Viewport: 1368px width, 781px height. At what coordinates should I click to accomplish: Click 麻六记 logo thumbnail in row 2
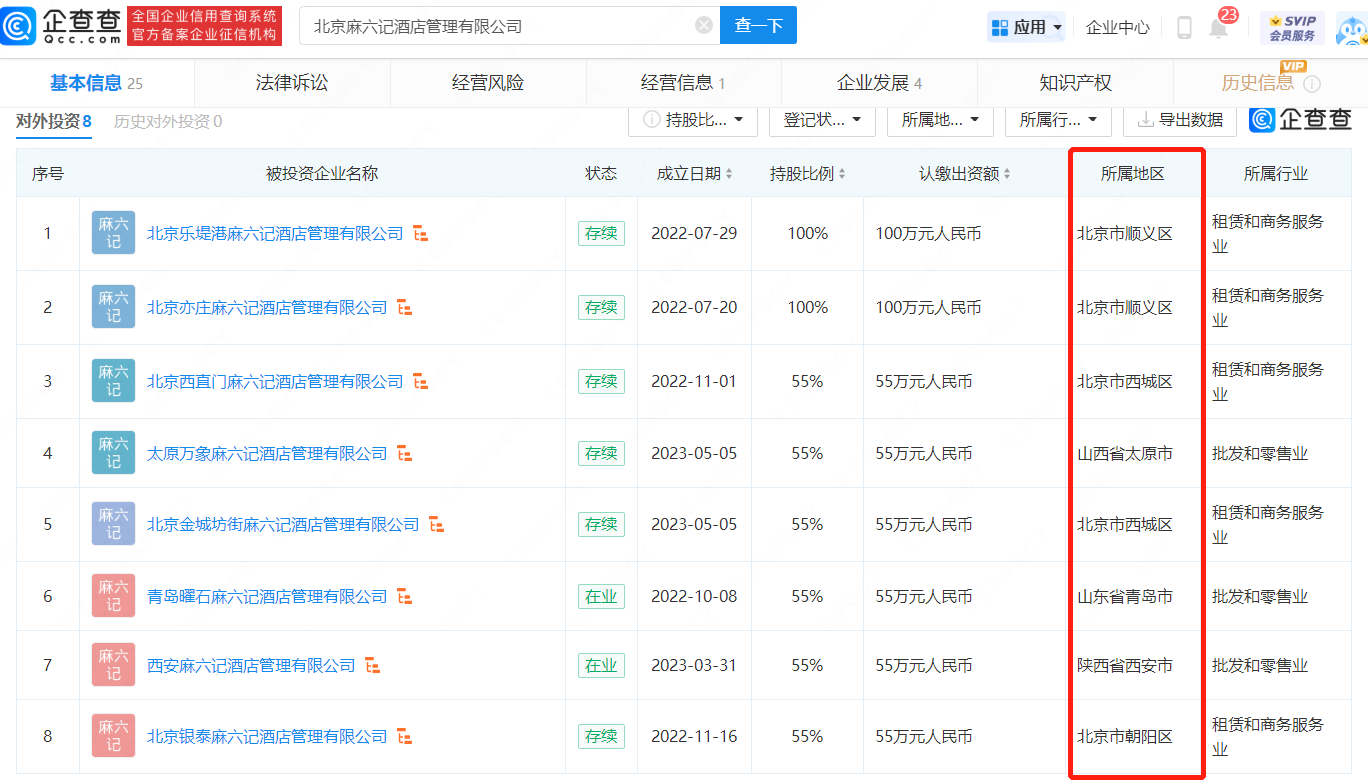click(x=113, y=307)
